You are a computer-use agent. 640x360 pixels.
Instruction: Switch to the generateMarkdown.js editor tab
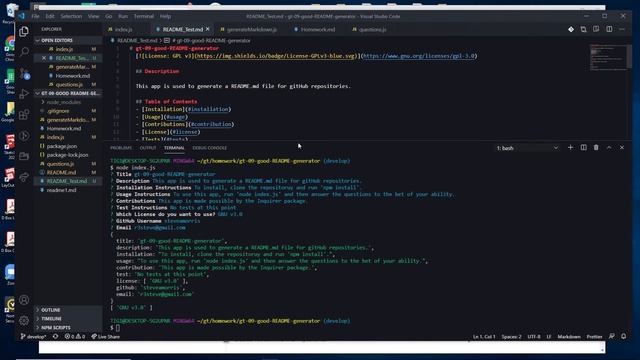click(x=251, y=29)
